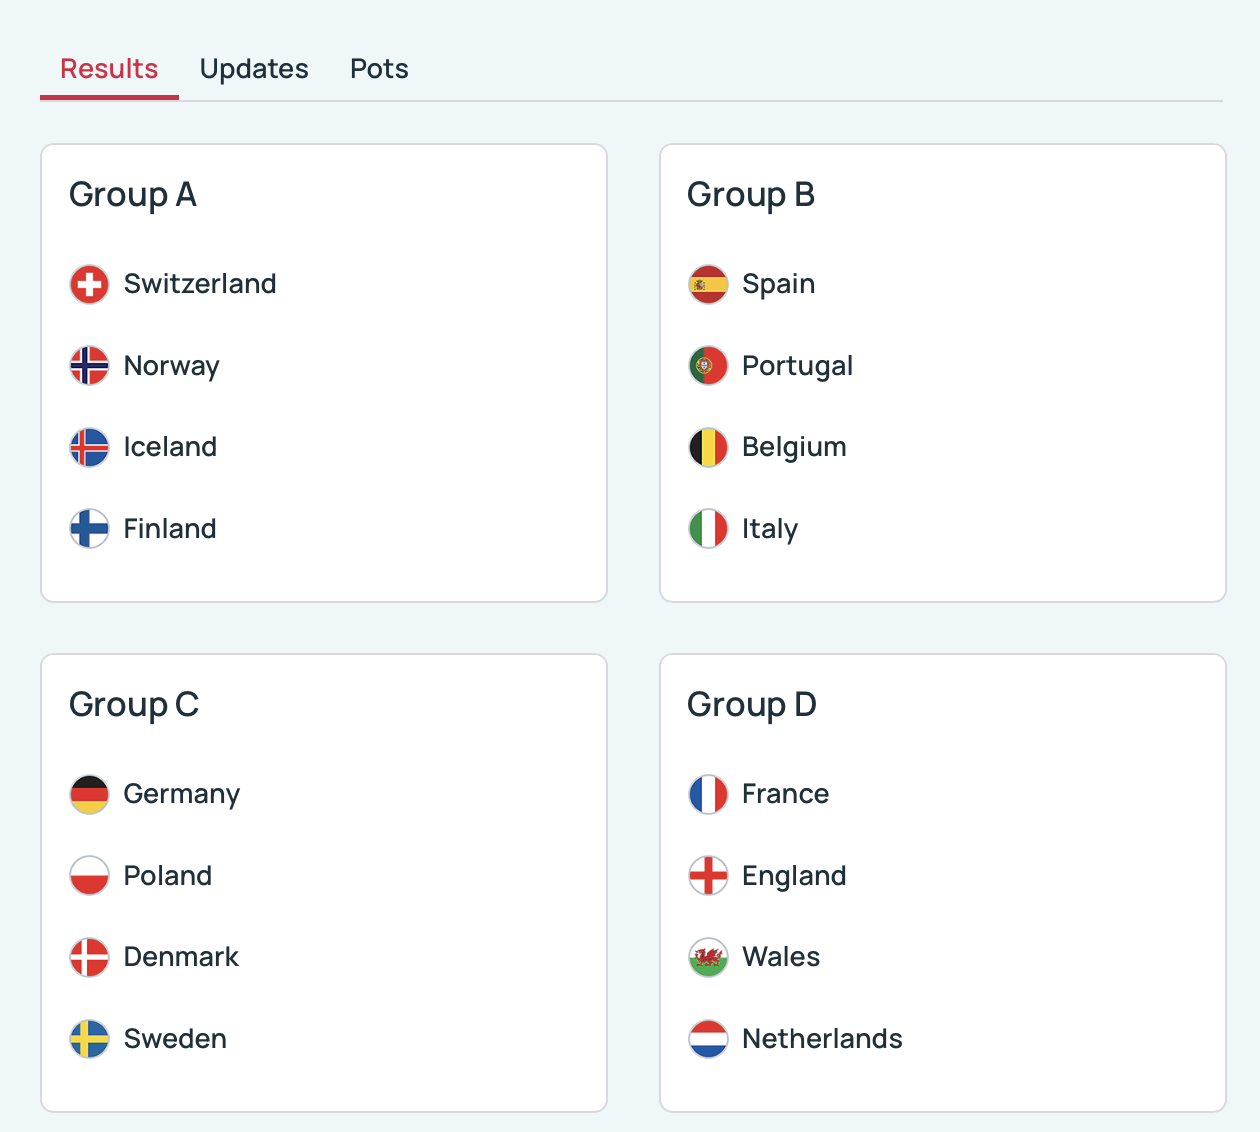Screen dimensions: 1260x1132
Task: Click the Poland team name
Action: 168,876
